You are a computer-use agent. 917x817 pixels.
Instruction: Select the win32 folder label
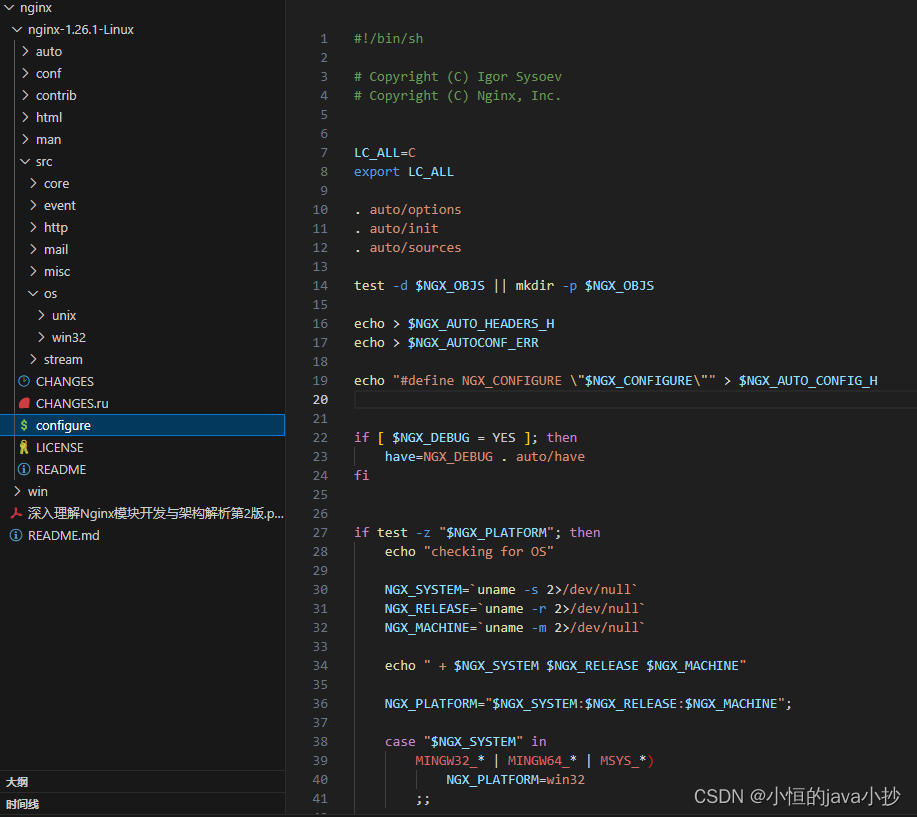(69, 337)
